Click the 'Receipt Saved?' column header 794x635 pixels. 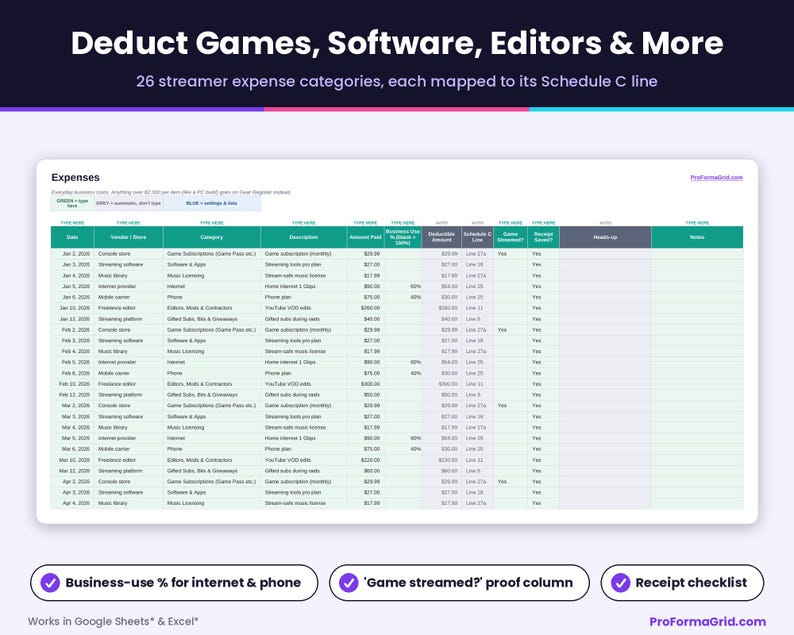pos(543,237)
